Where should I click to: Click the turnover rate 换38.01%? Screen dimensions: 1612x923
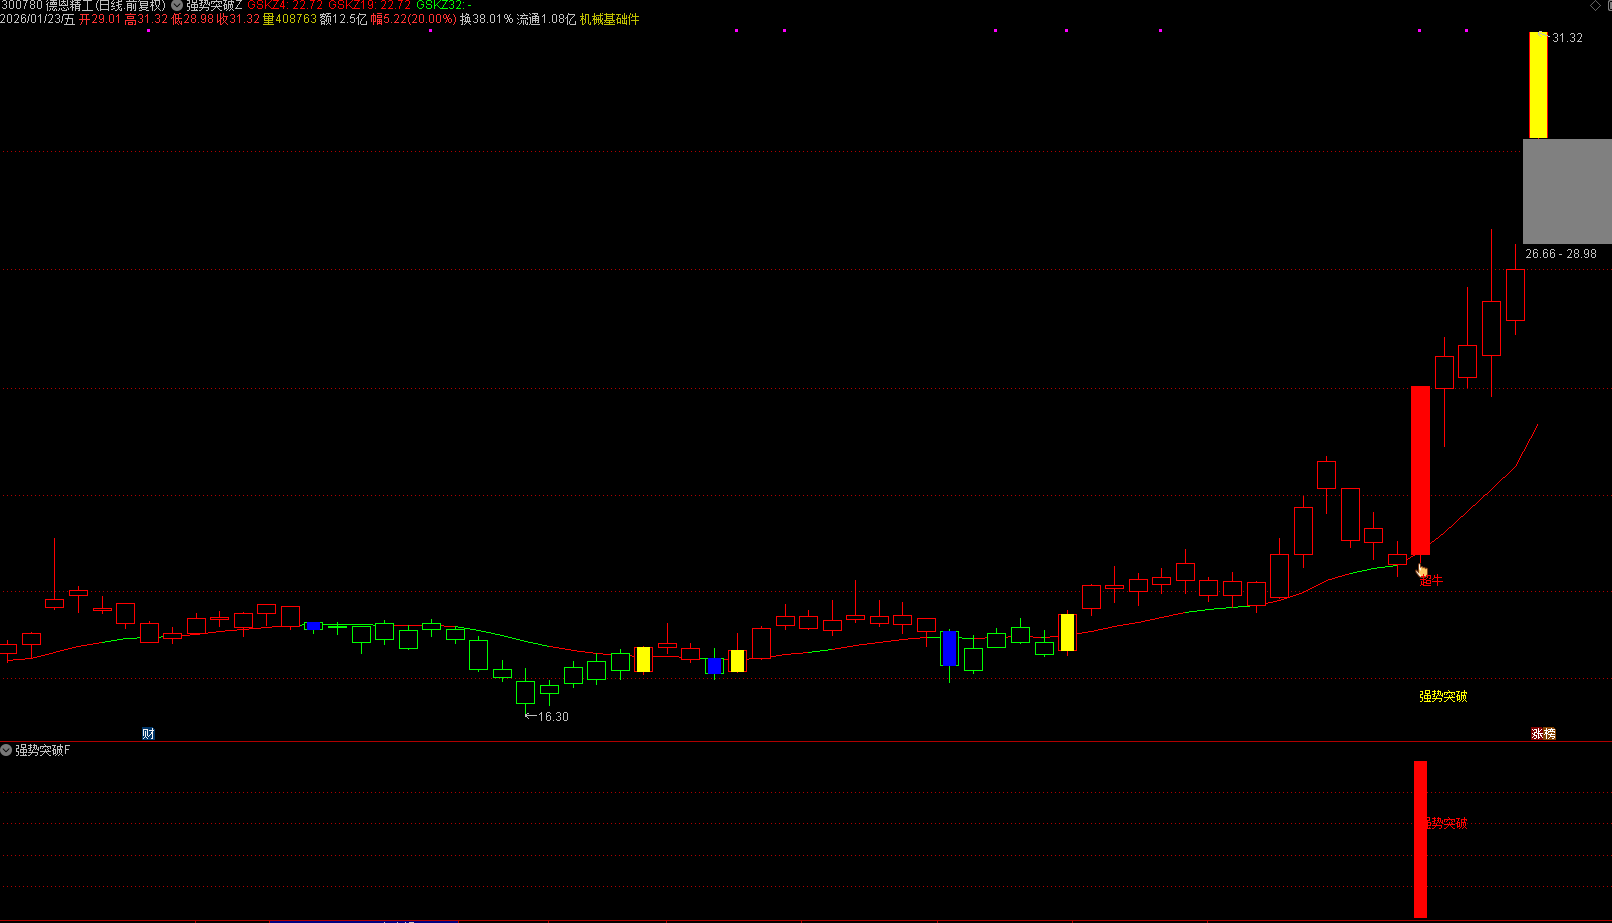click(486, 19)
